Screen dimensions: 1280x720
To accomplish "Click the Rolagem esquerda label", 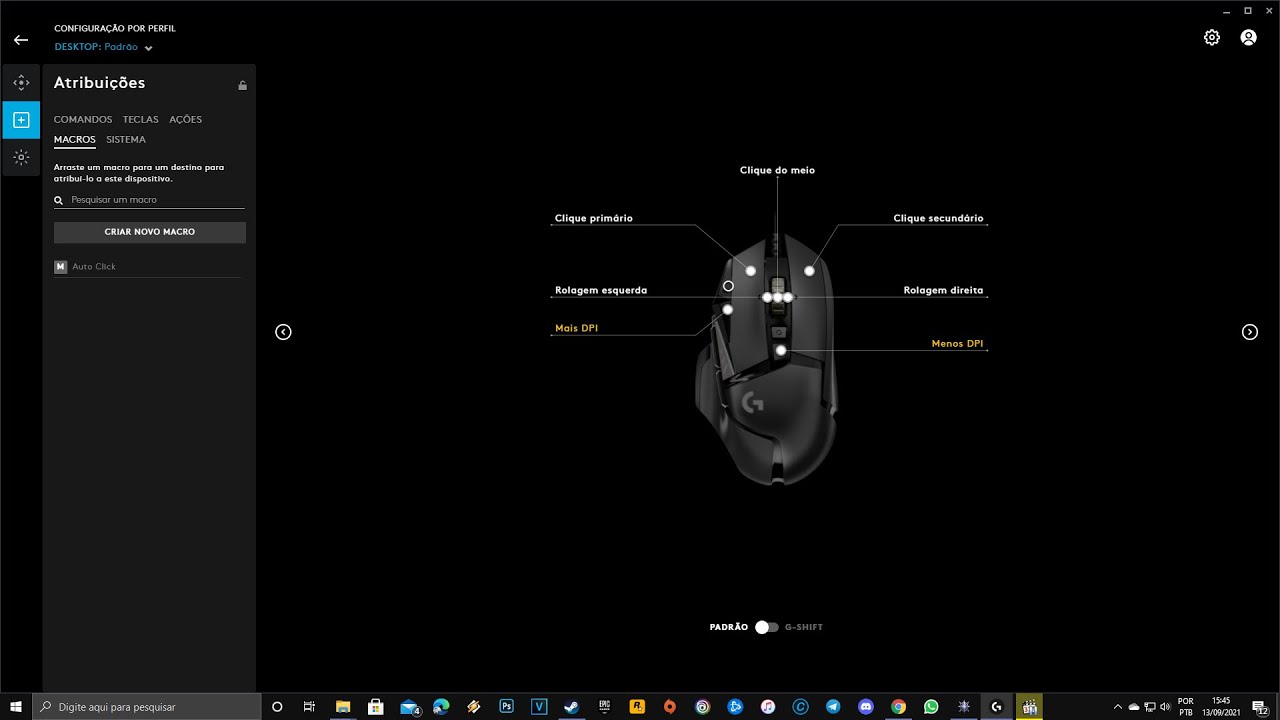I will point(601,290).
